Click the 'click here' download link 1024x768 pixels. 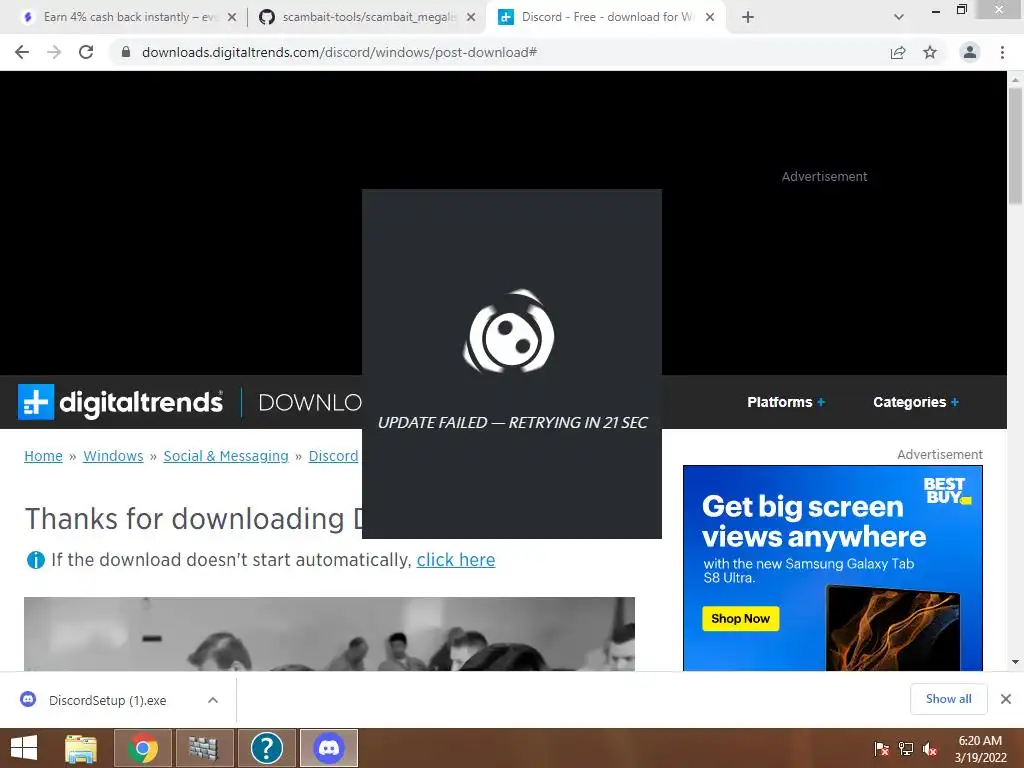coord(456,560)
